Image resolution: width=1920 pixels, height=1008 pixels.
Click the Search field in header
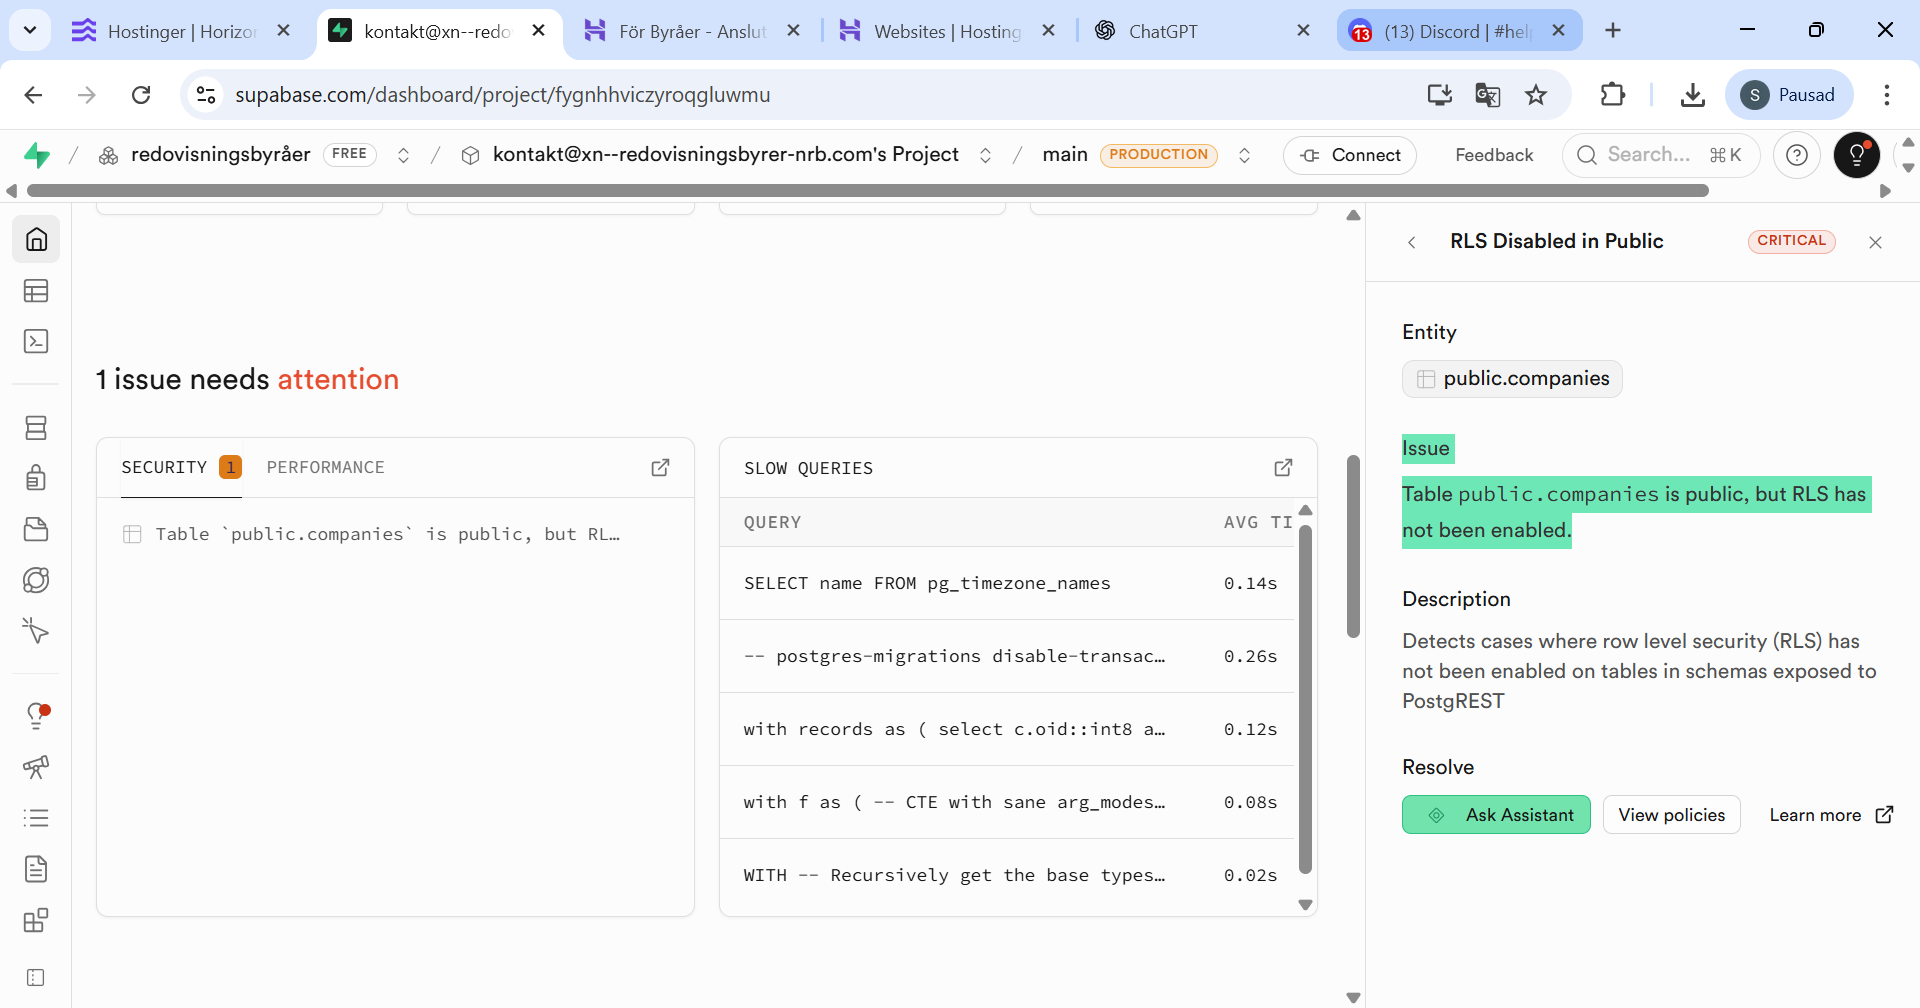click(x=1661, y=155)
